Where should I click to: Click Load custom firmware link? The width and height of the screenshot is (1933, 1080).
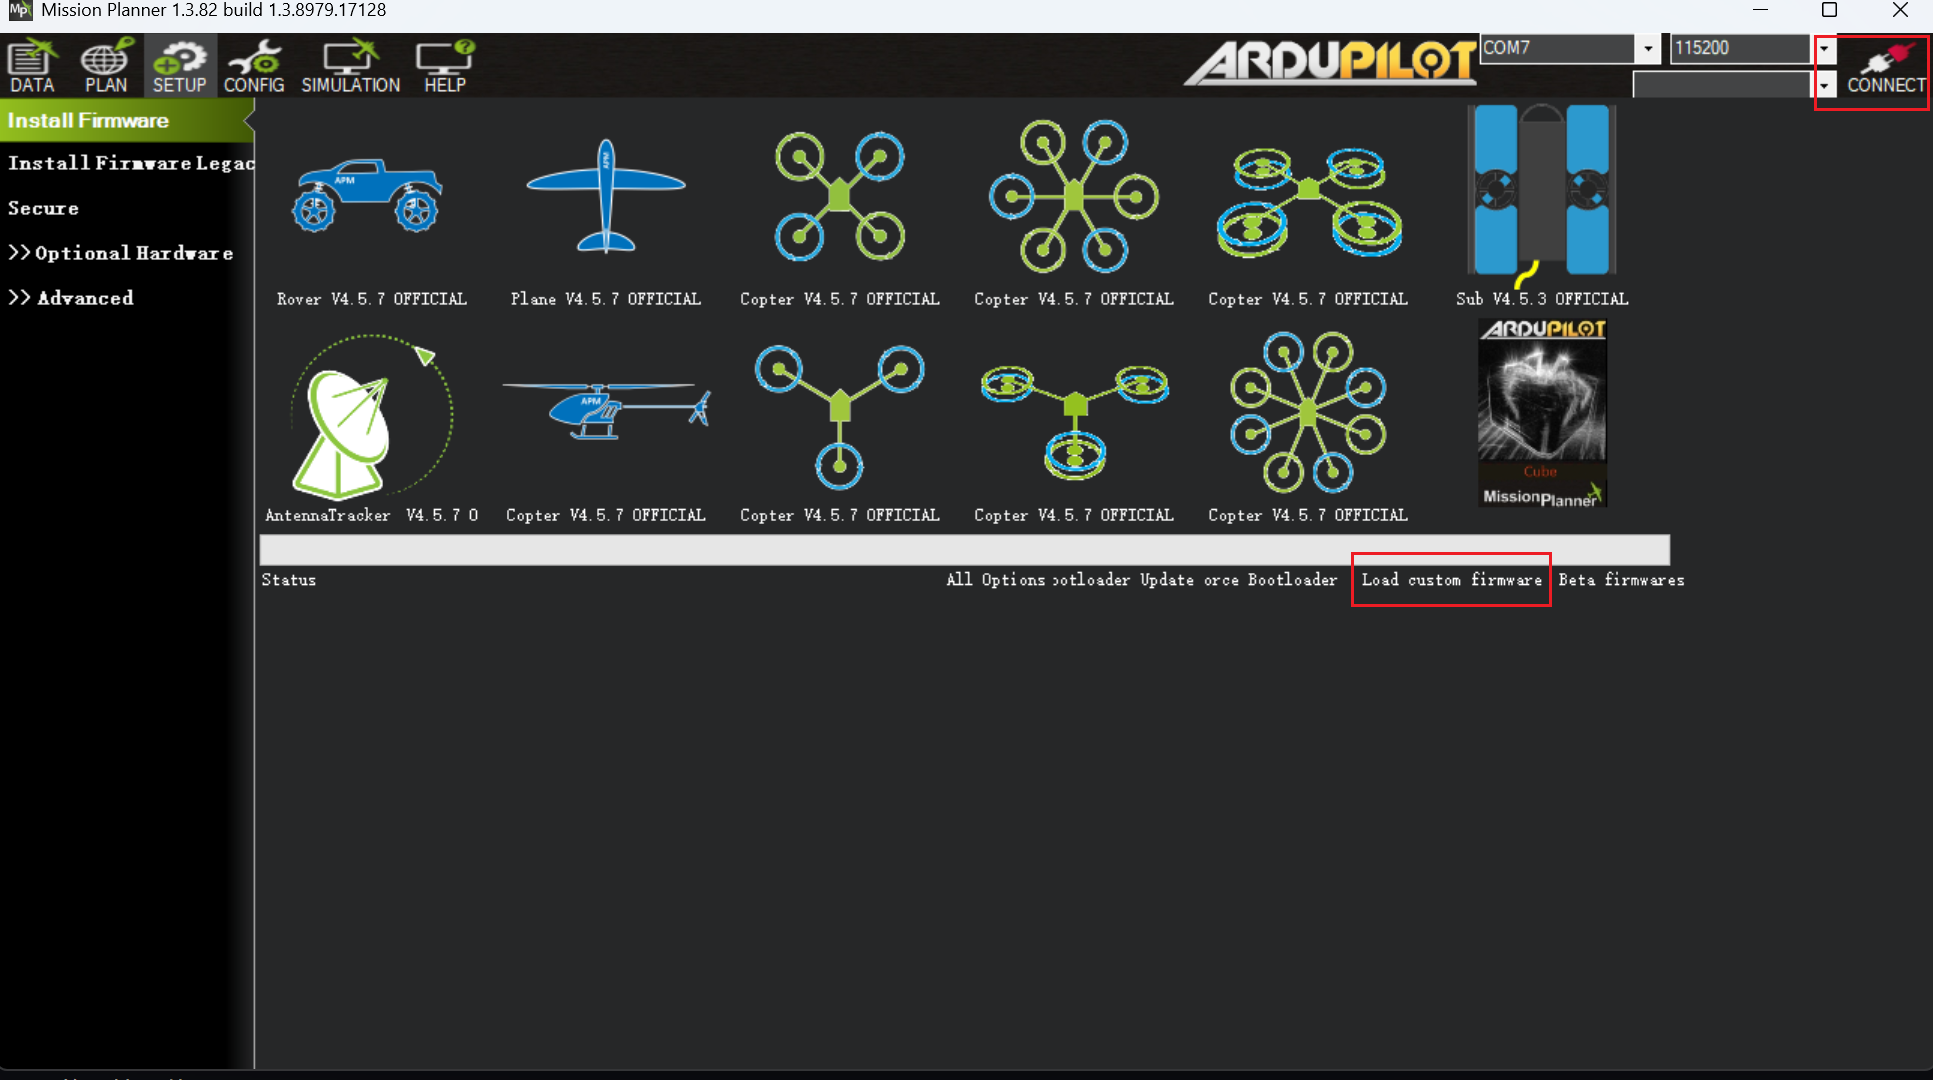pos(1451,580)
